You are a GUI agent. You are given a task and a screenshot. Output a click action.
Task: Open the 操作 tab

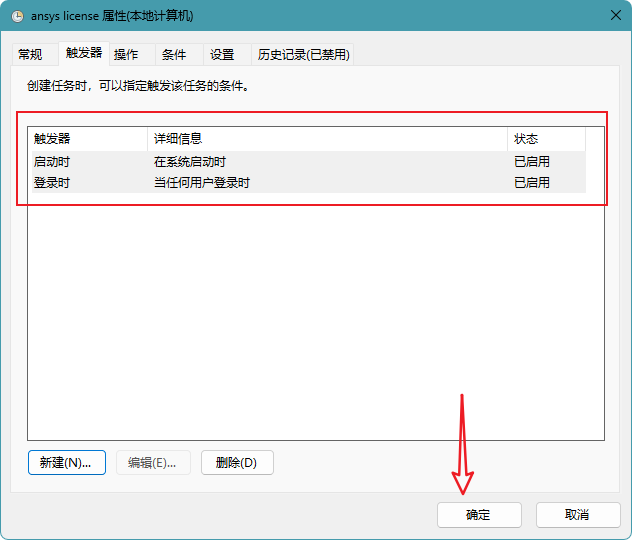point(126,54)
